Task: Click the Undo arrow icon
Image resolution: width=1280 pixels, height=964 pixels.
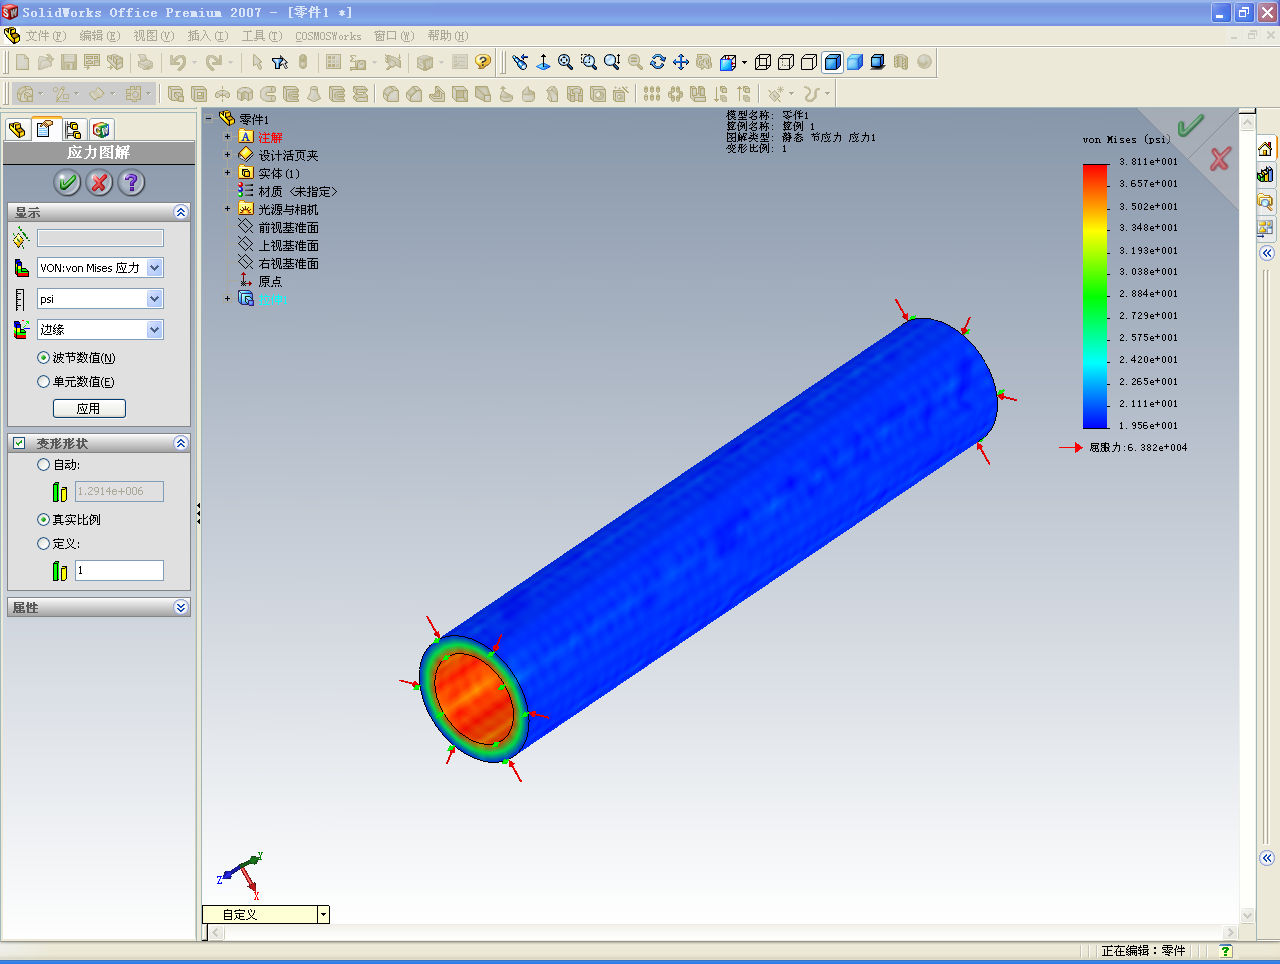Action: pyautogui.click(x=178, y=62)
